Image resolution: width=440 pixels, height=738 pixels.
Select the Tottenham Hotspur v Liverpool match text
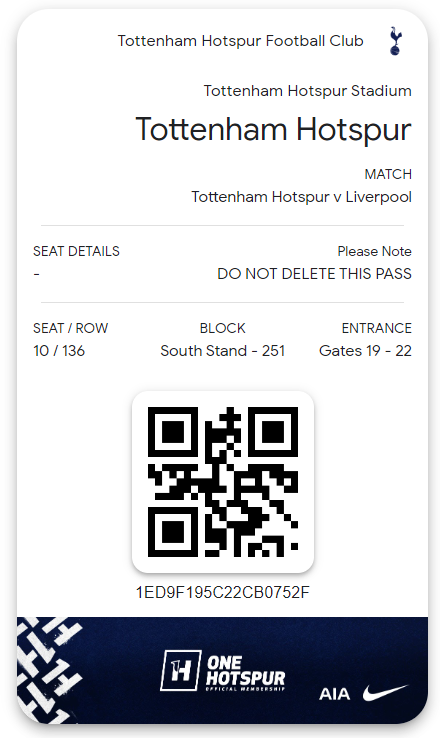[302, 197]
